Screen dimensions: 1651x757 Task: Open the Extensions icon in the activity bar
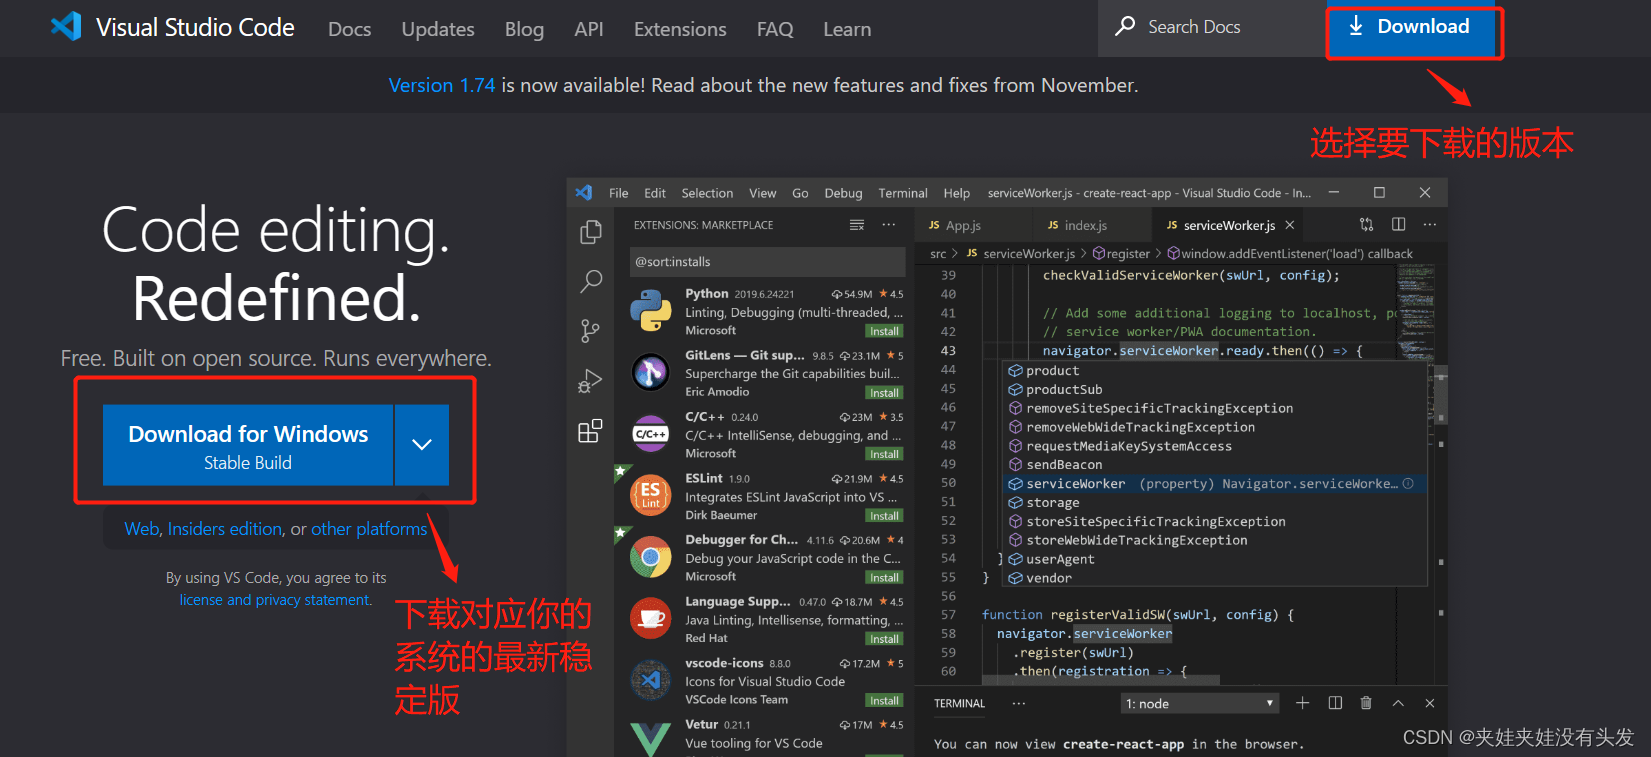coord(591,431)
